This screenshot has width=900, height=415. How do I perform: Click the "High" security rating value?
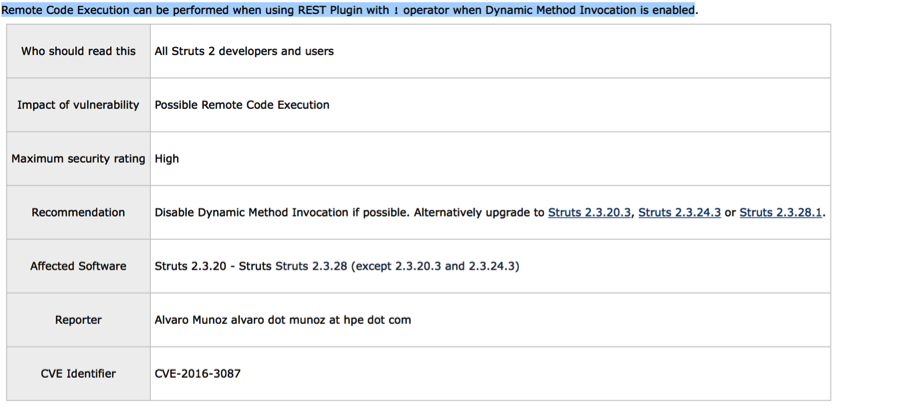click(167, 159)
